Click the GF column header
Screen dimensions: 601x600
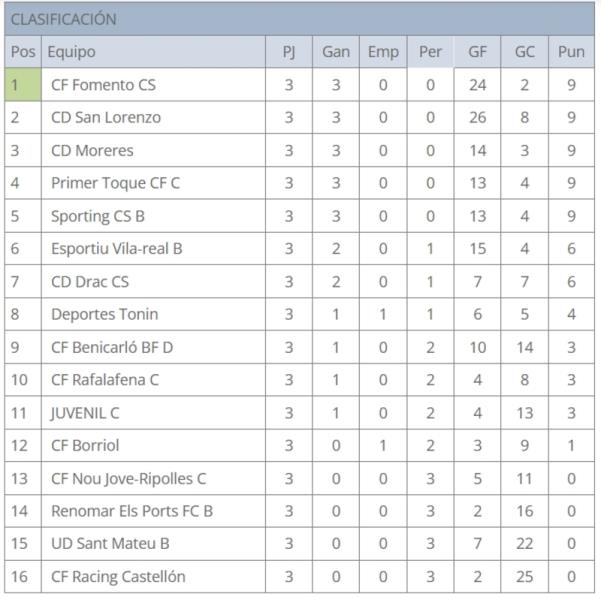[477, 52]
